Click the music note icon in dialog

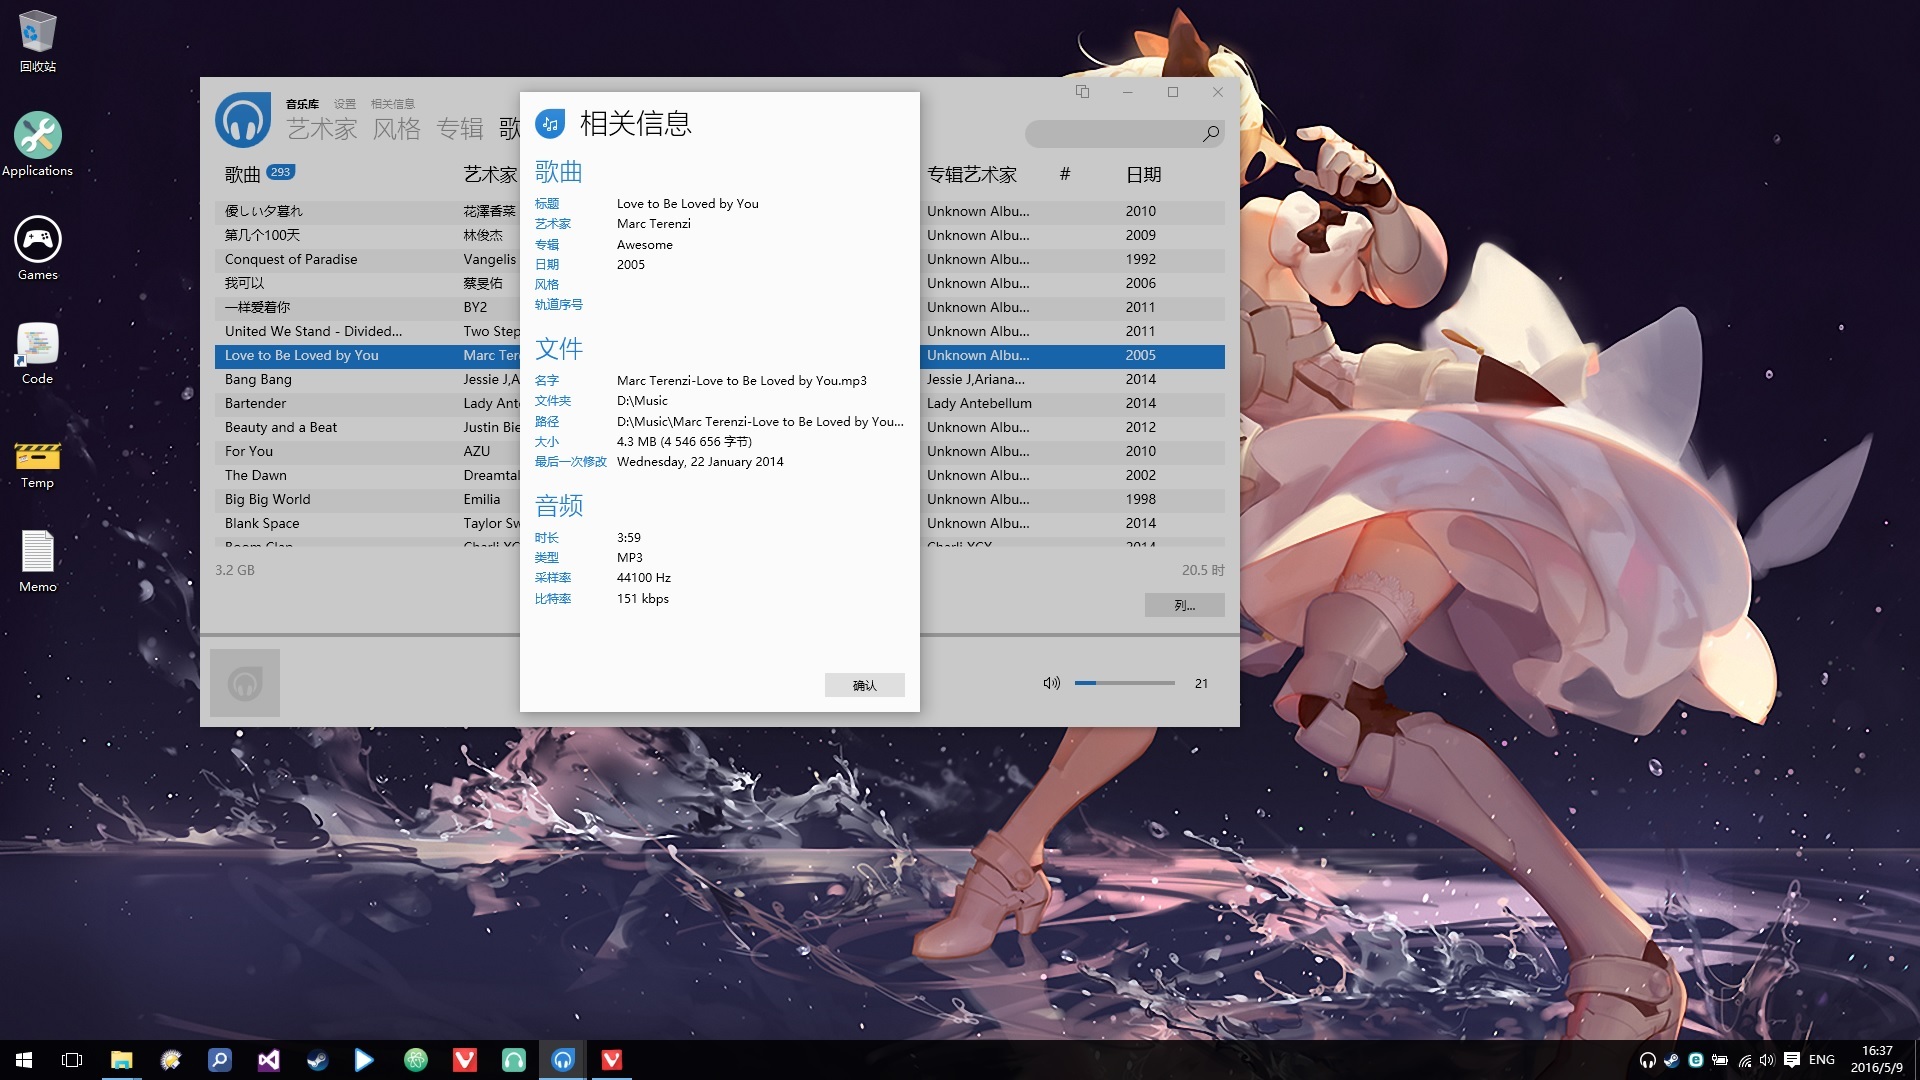550,124
